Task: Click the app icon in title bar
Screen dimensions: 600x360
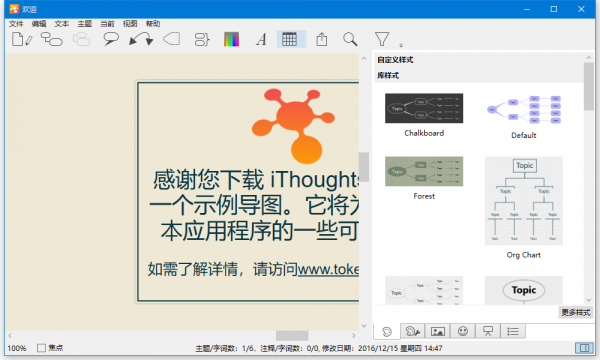Action: click(x=14, y=9)
